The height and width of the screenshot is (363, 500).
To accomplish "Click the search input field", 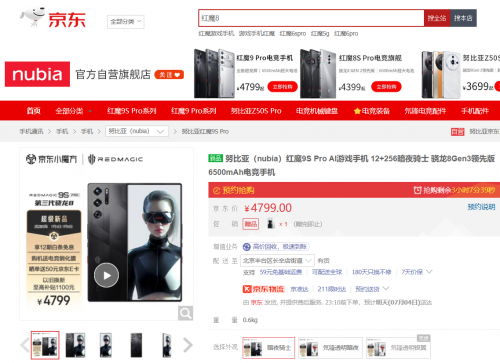I will tap(311, 18).
